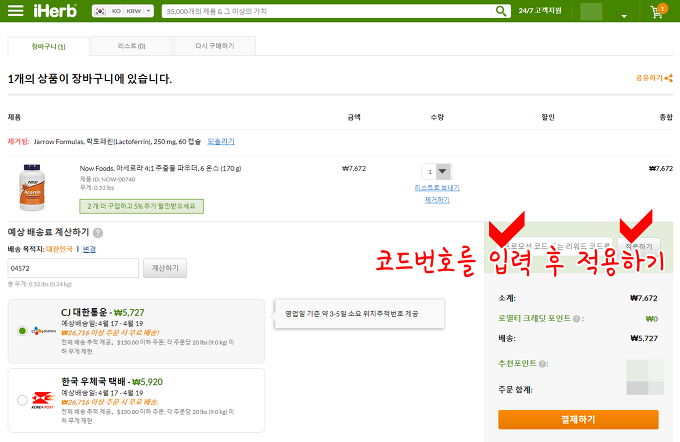Click 24/7 고객지원 menu item

[540, 10]
